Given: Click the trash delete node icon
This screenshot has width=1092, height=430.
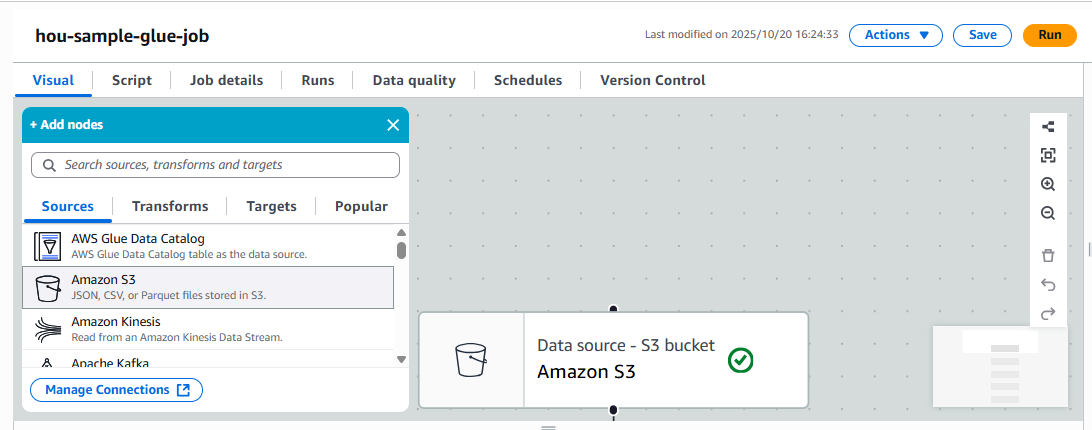Looking at the screenshot, I should (x=1048, y=256).
